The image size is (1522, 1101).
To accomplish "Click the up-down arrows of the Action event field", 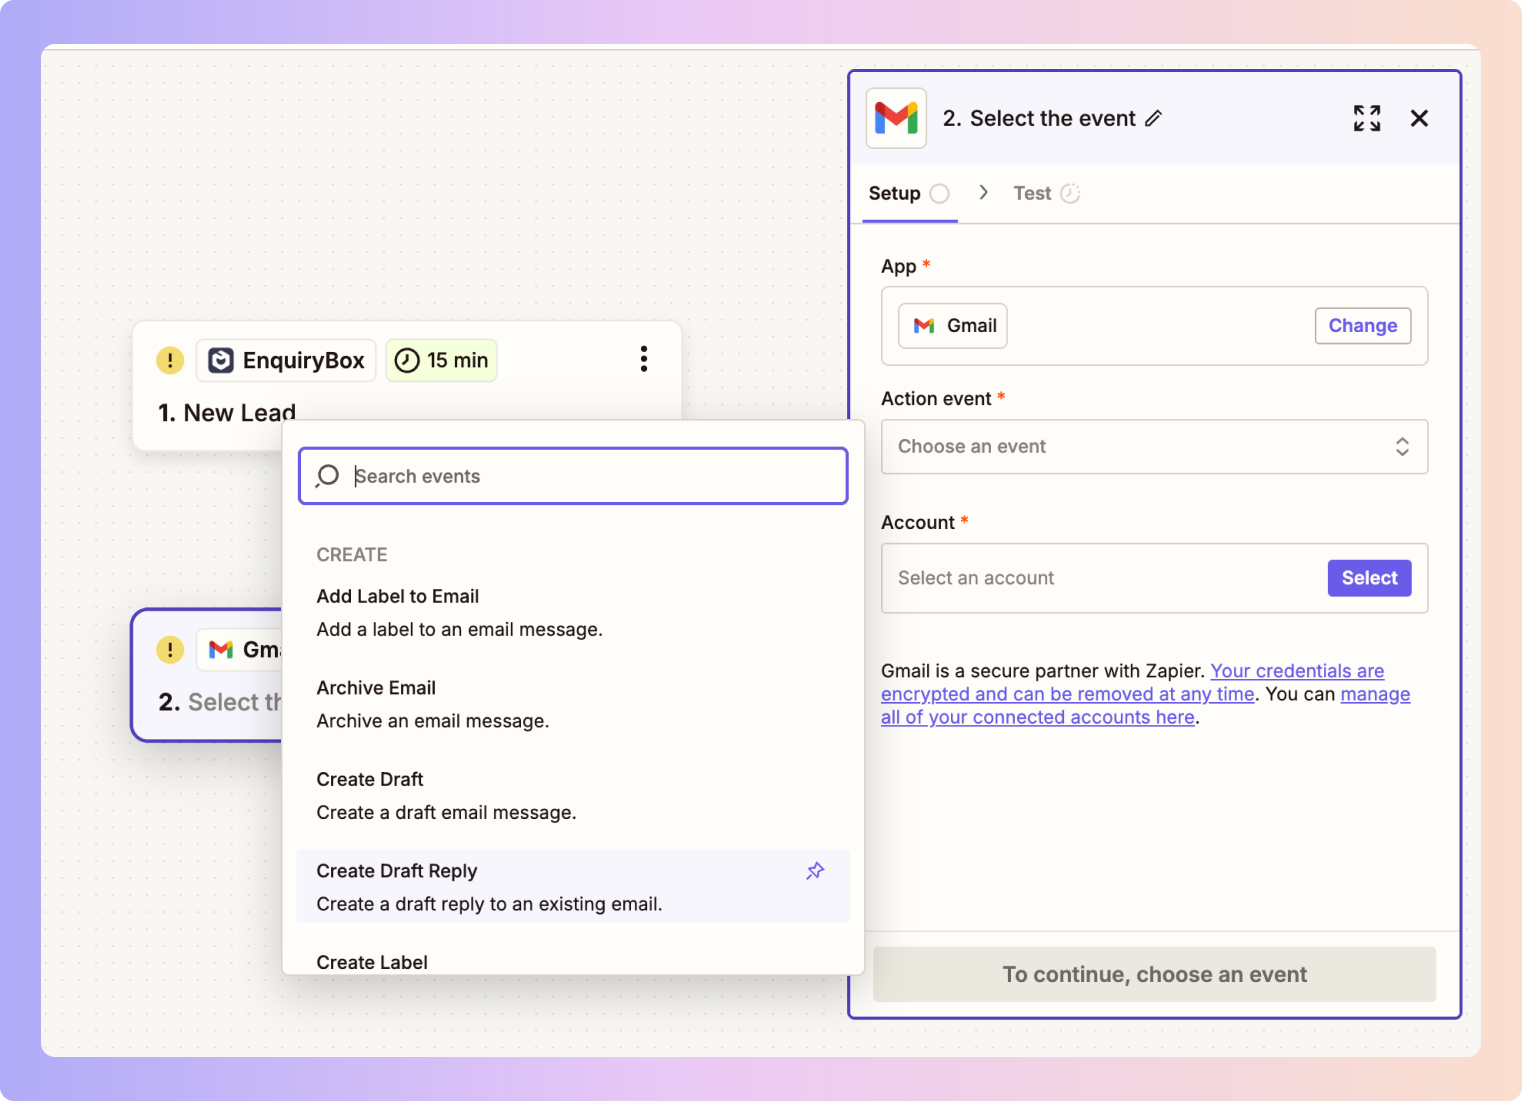I will click(1402, 446).
